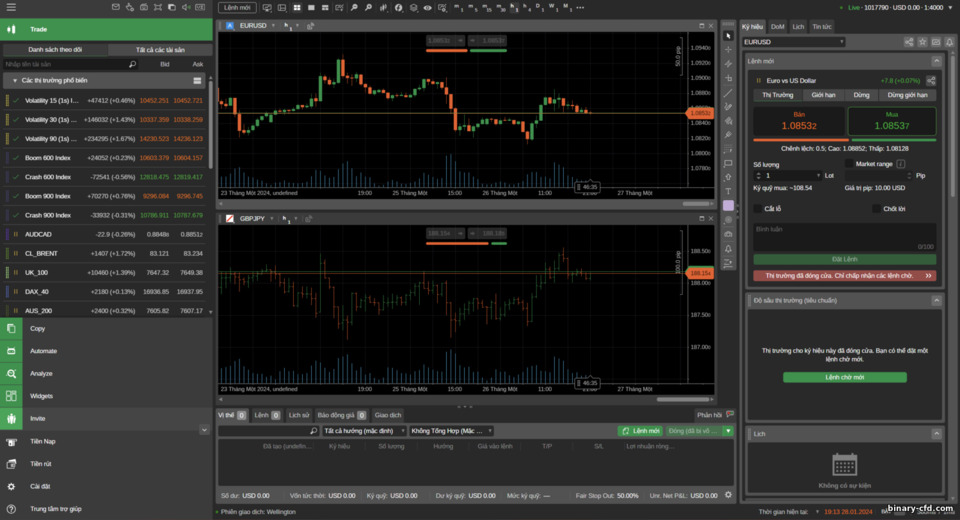Click the alert bell in drawing toolbar

click(x=728, y=249)
